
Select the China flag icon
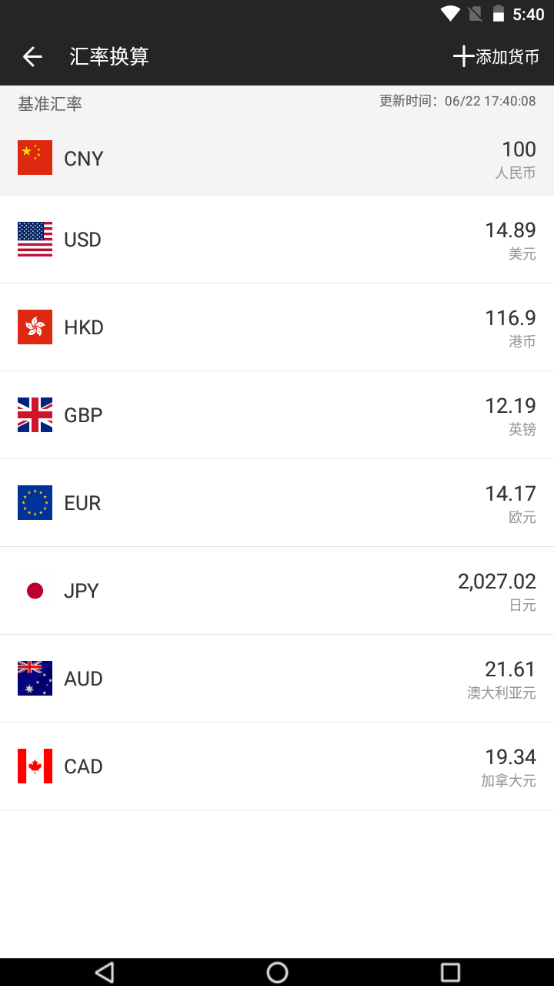(x=35, y=157)
